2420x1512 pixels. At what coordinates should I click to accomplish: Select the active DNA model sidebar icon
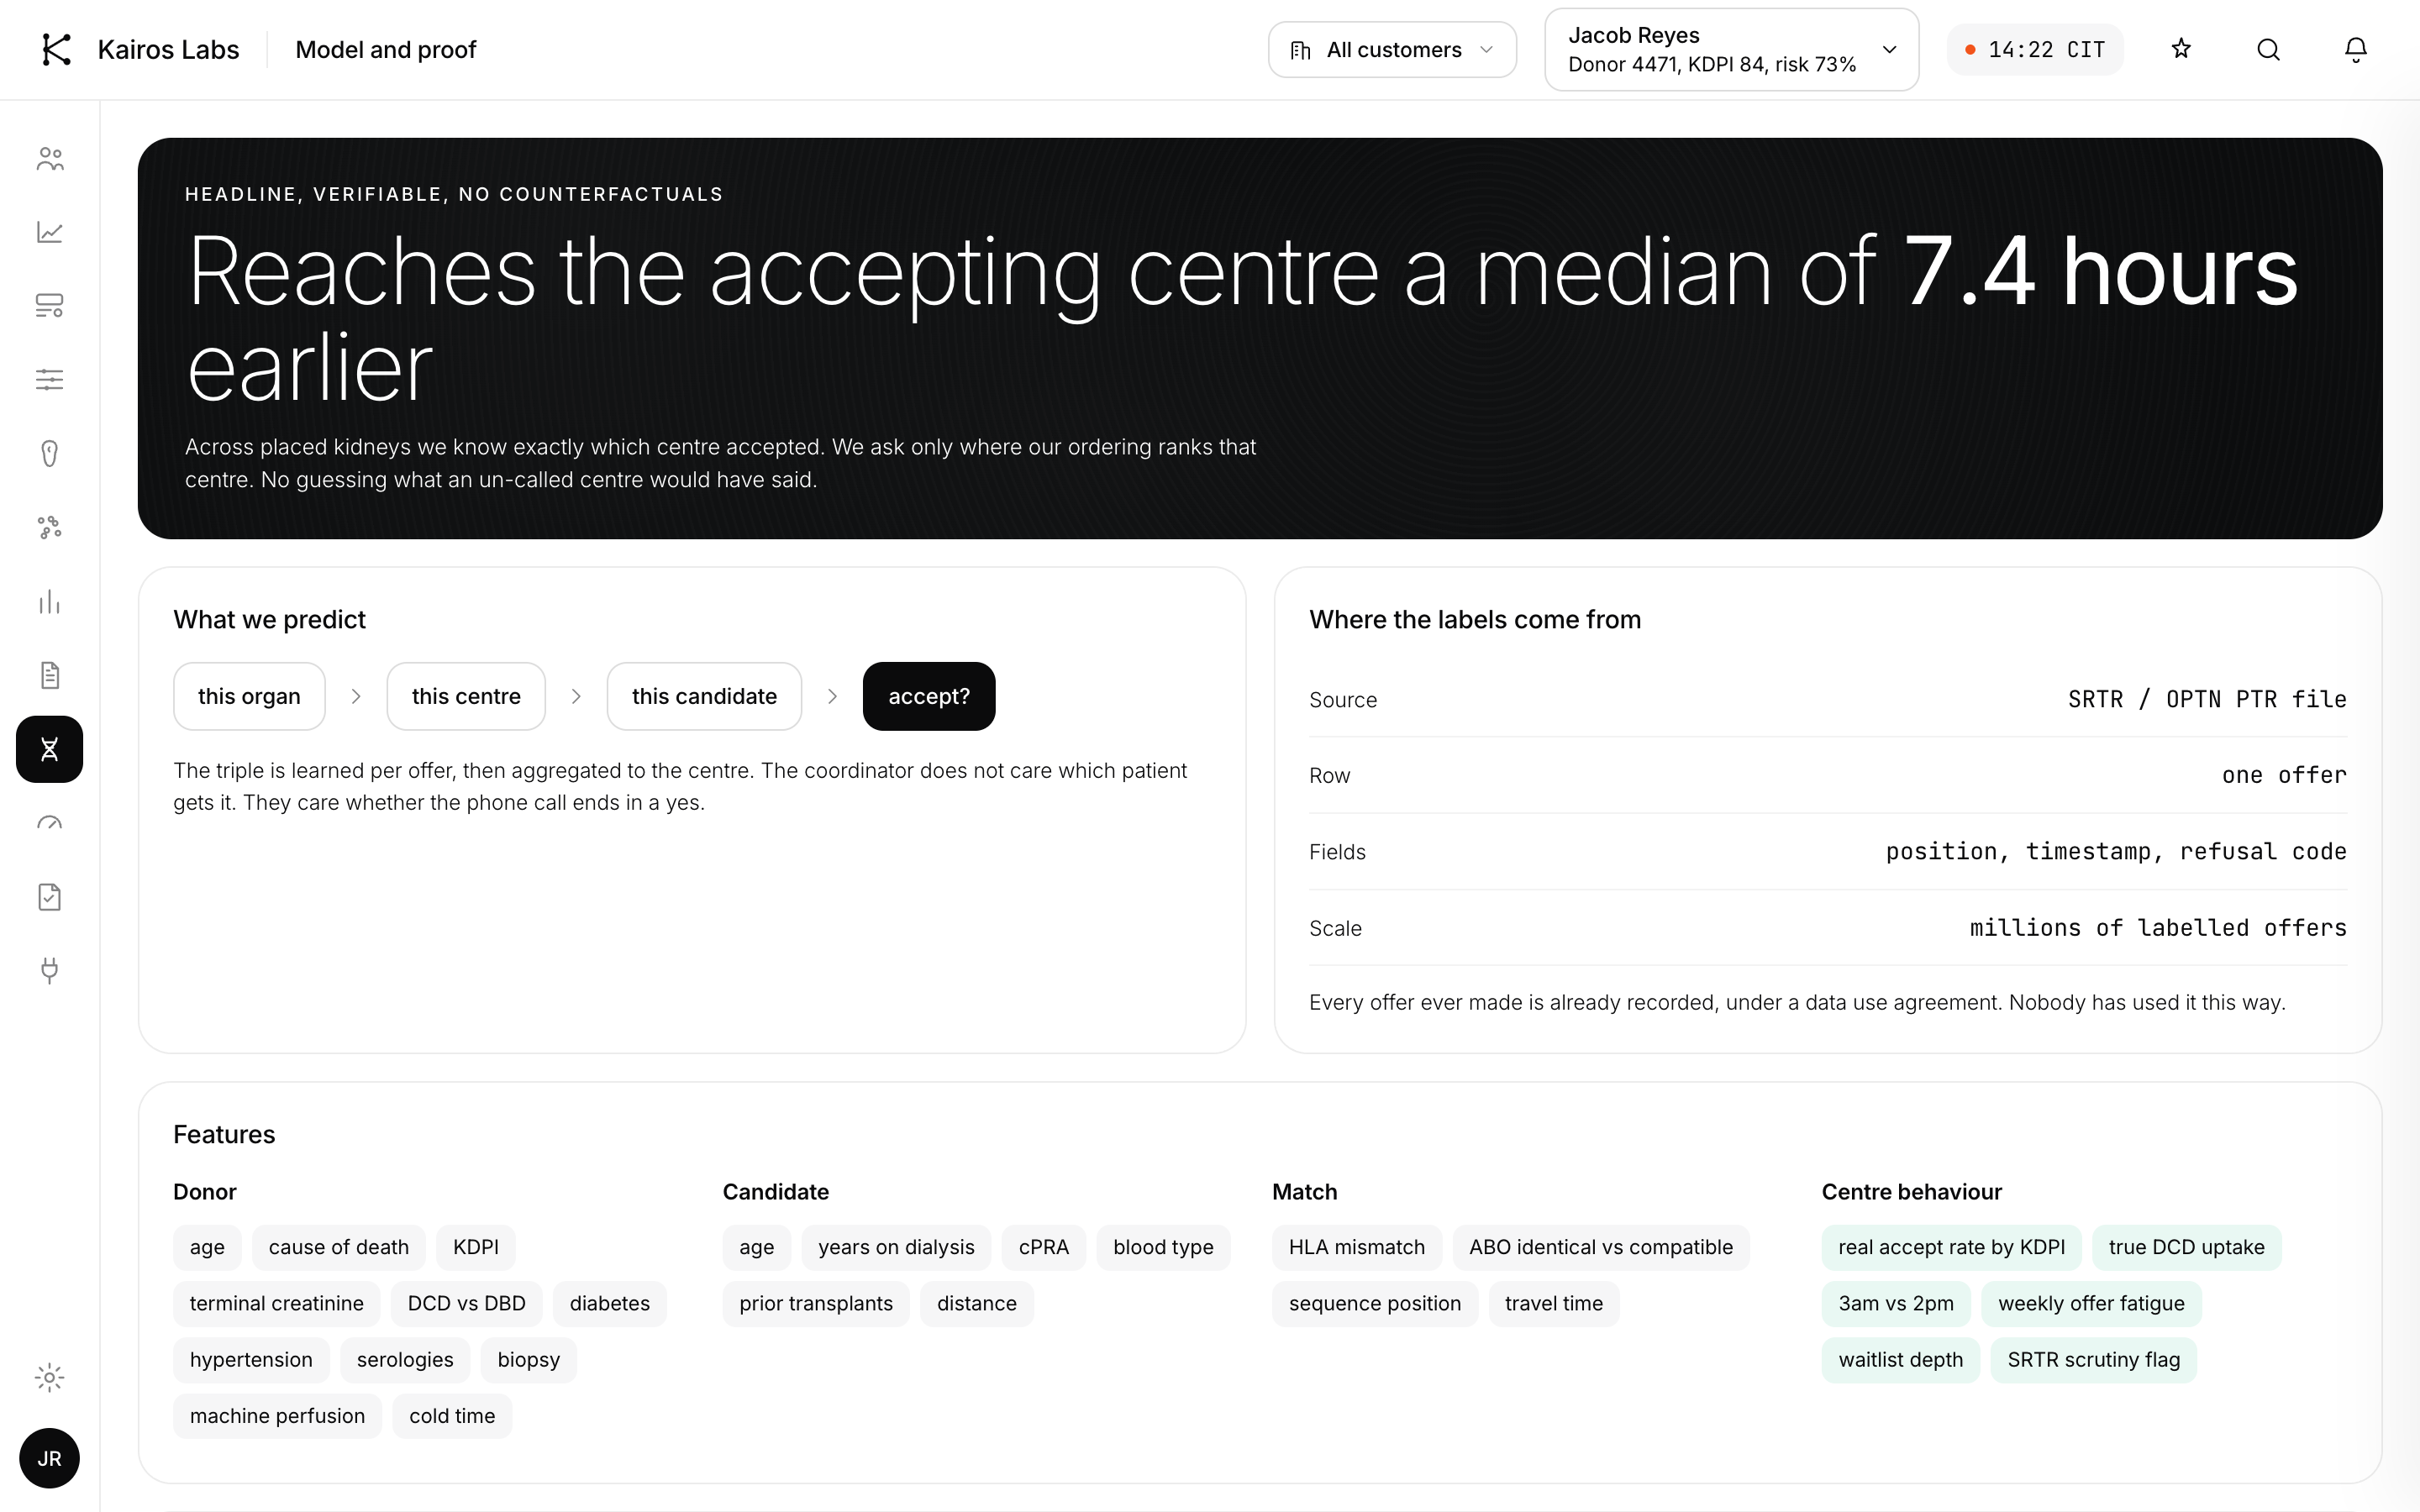coord(49,749)
